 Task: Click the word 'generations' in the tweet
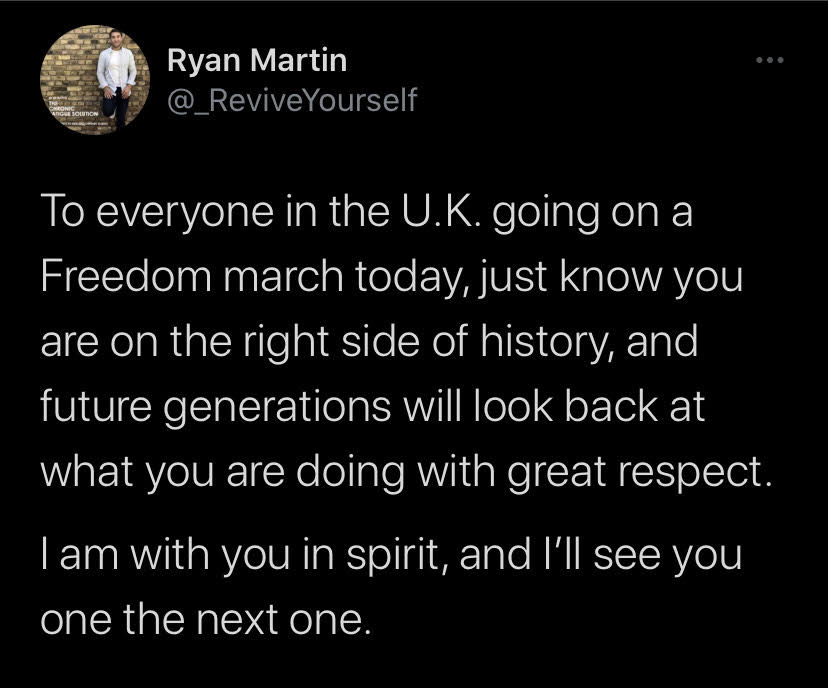click(x=277, y=409)
